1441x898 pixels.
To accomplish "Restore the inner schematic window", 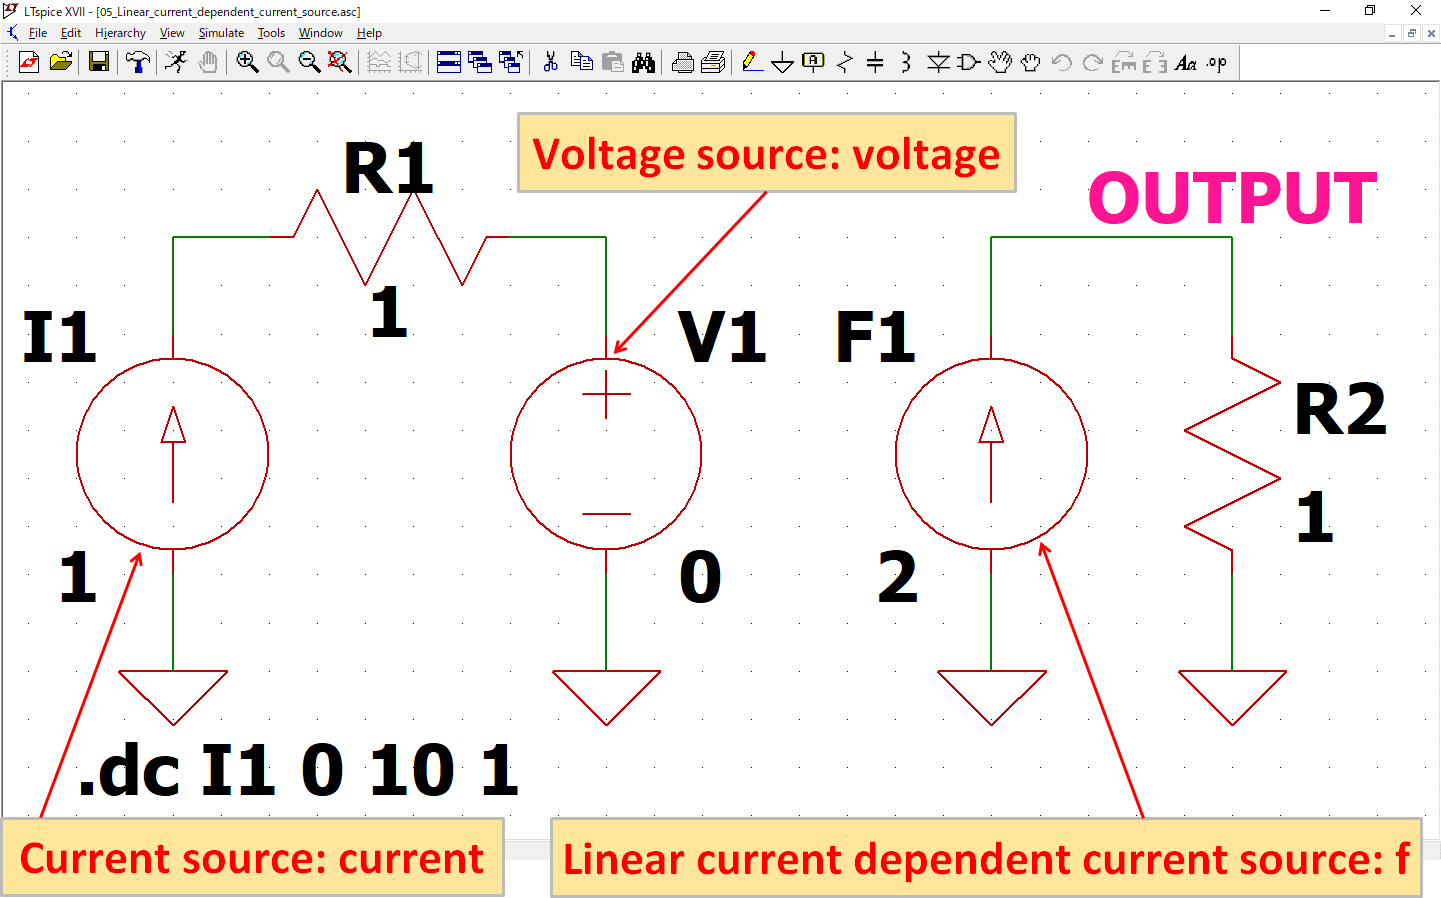I will (x=1411, y=33).
